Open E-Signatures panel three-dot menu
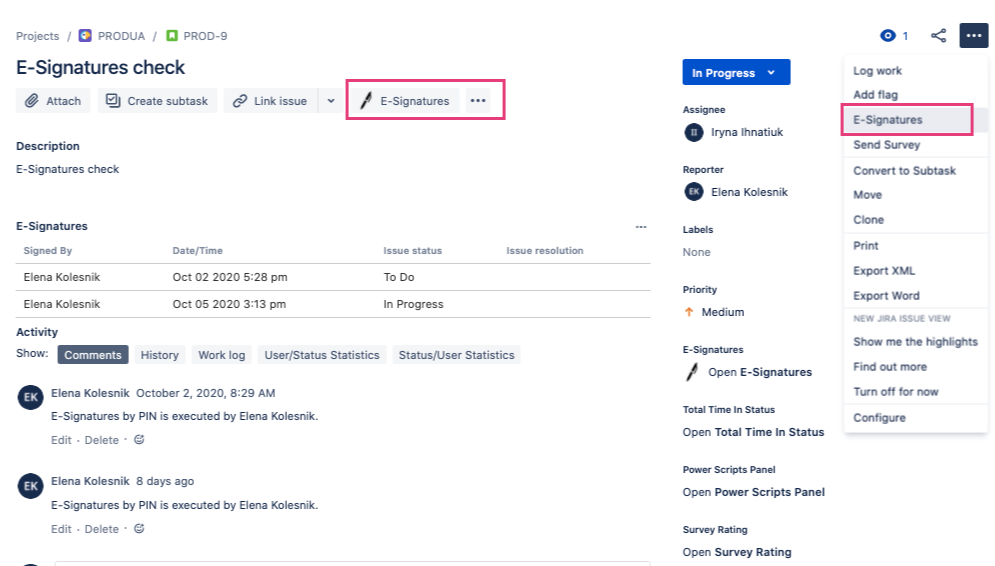995x566 pixels. 641,227
